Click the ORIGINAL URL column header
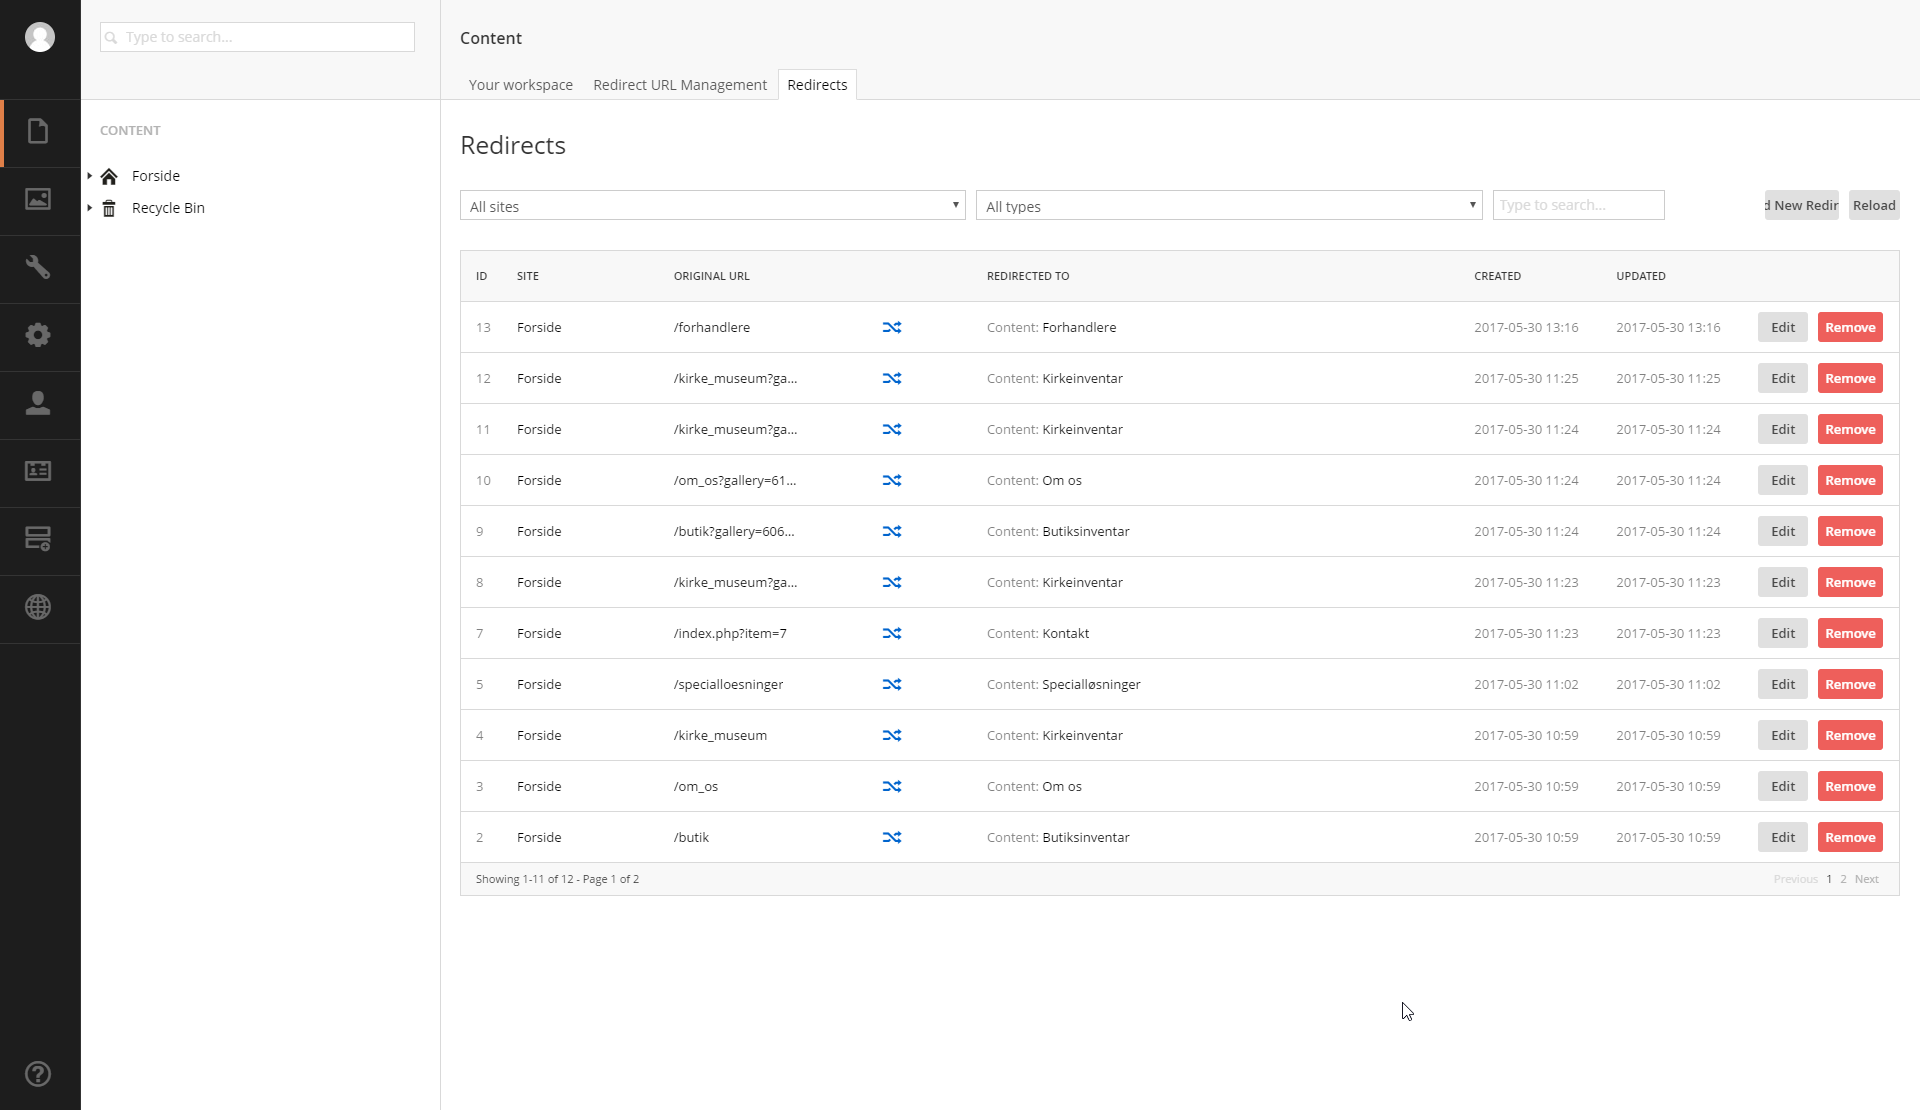This screenshot has width=1920, height=1110. tap(711, 276)
